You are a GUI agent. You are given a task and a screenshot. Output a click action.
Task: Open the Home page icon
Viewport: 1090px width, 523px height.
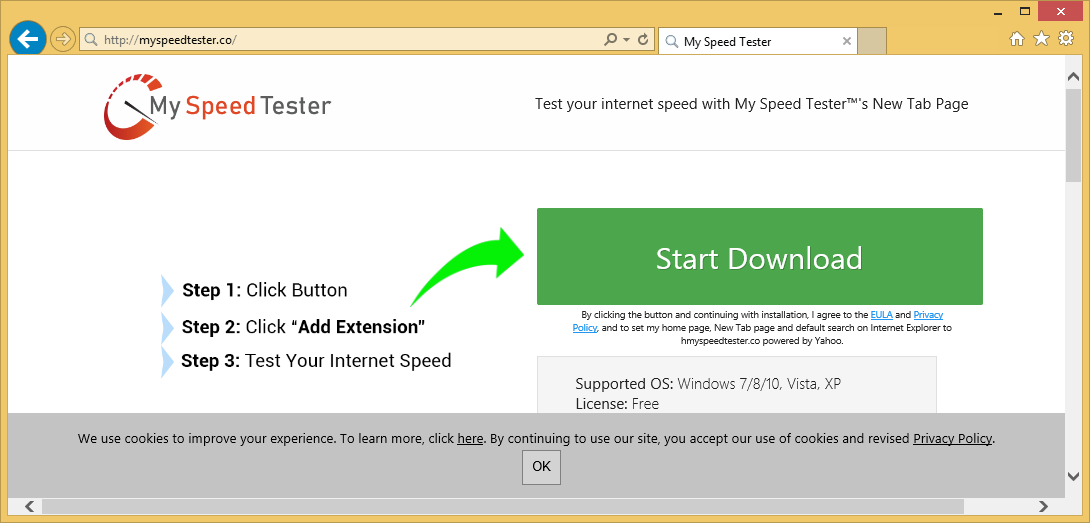tap(1017, 39)
